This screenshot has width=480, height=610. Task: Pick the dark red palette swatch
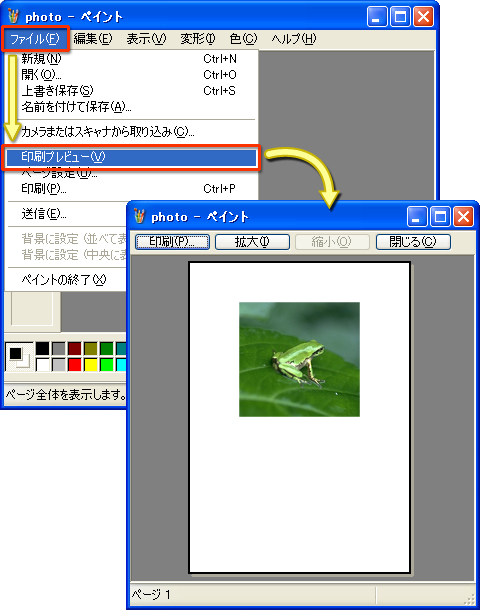[x=74, y=349]
